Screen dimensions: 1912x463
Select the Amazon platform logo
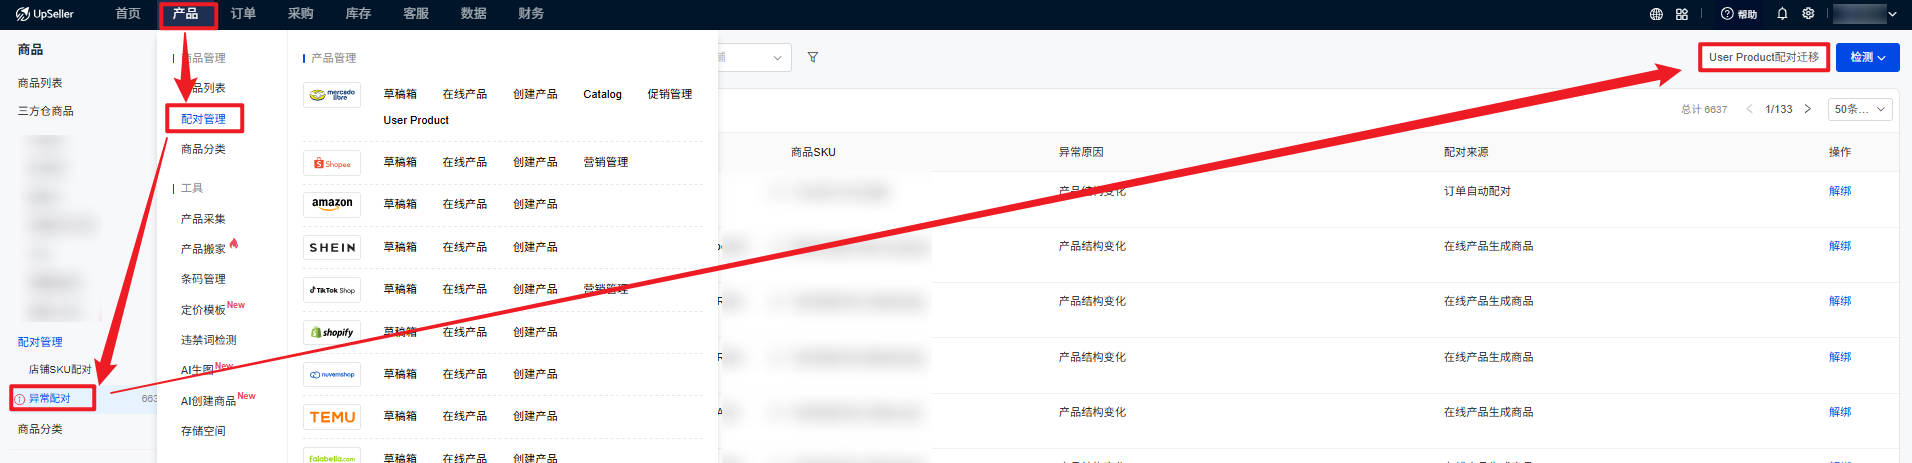[332, 204]
